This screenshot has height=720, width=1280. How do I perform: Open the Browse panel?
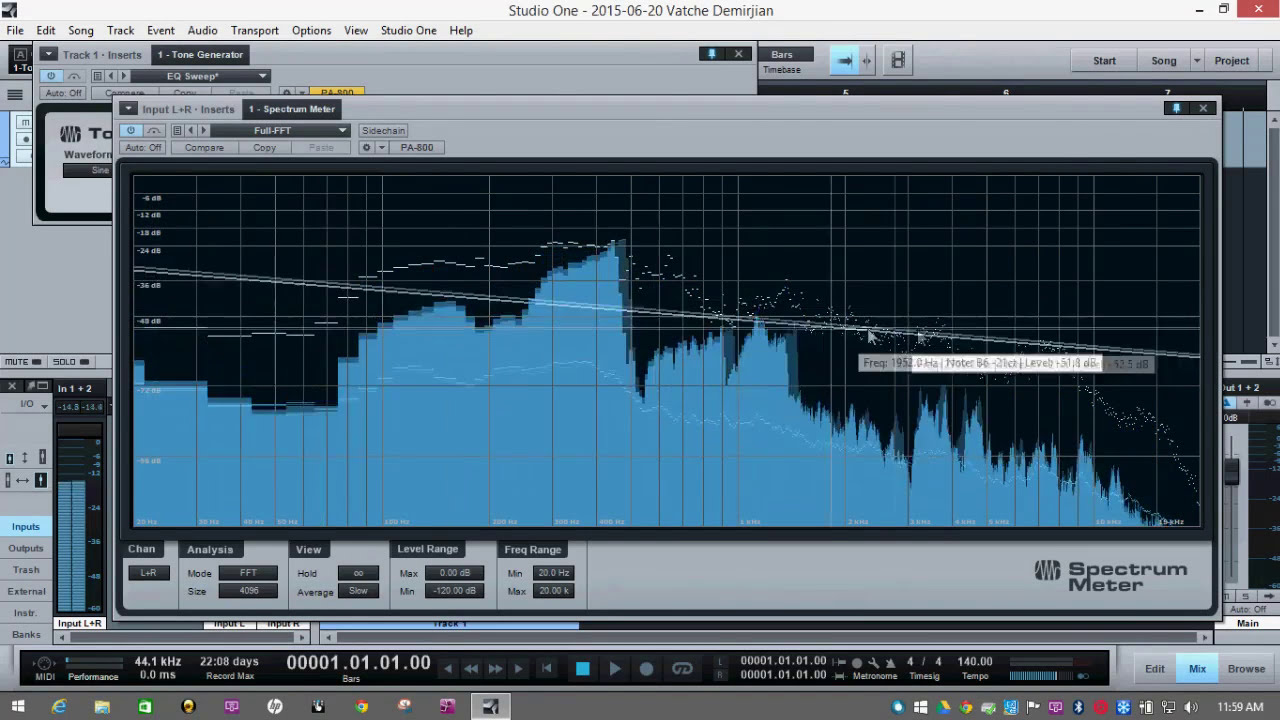1246,669
